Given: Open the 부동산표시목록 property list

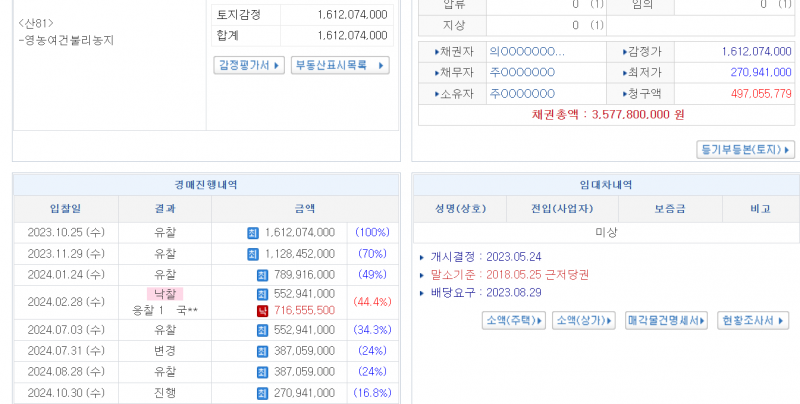Looking at the screenshot, I should [x=340, y=65].
